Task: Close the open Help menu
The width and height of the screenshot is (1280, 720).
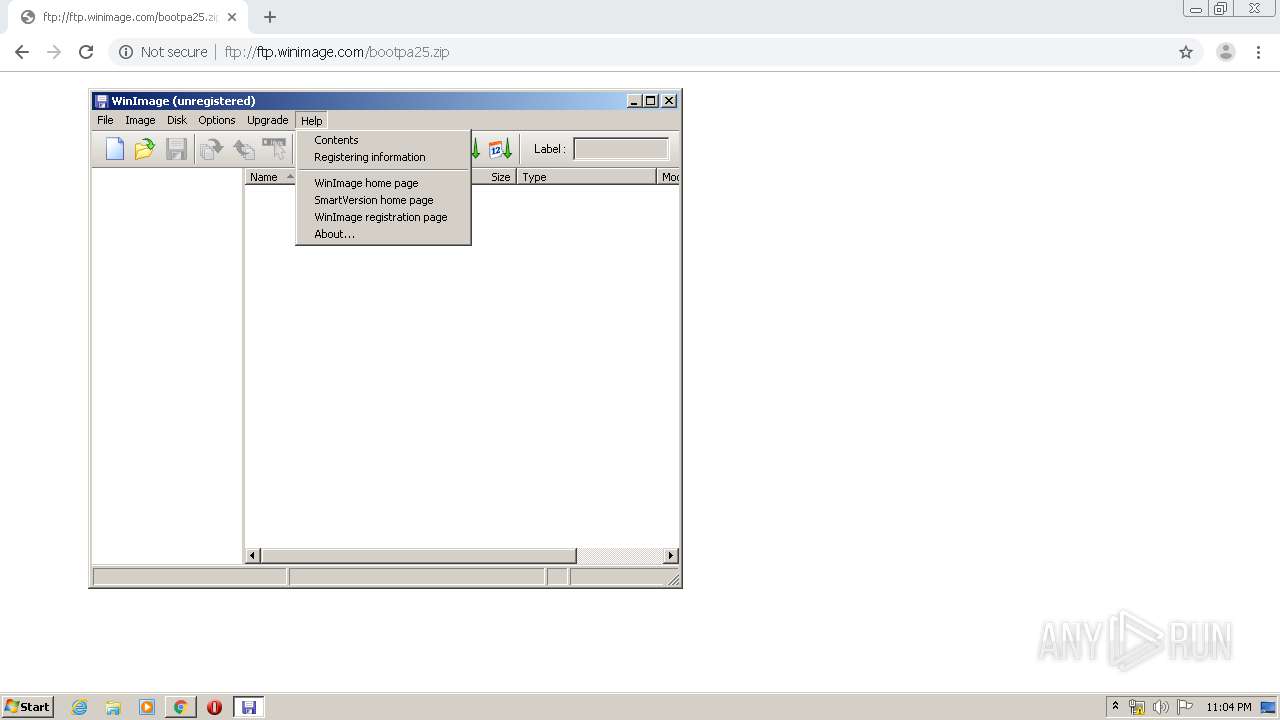Action: point(312,120)
